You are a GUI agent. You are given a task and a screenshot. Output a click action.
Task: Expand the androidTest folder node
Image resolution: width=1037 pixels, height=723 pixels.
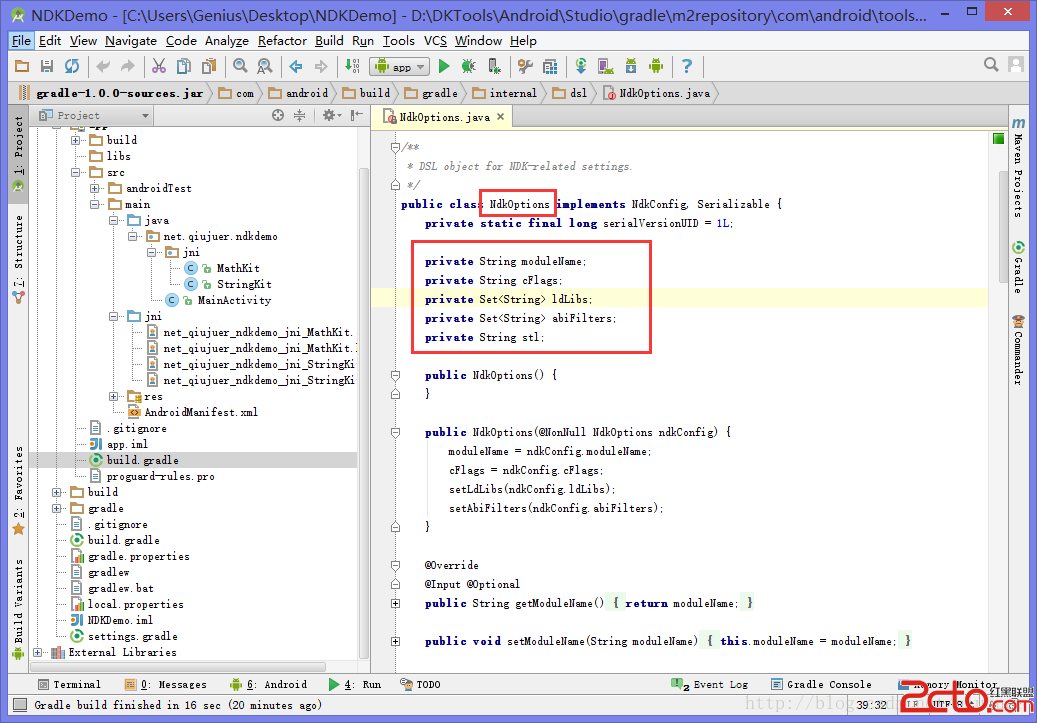click(95, 188)
